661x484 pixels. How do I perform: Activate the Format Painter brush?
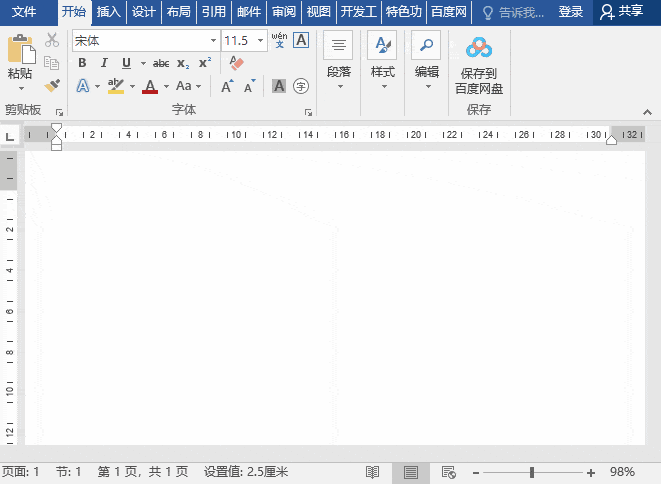pyautogui.click(x=52, y=86)
